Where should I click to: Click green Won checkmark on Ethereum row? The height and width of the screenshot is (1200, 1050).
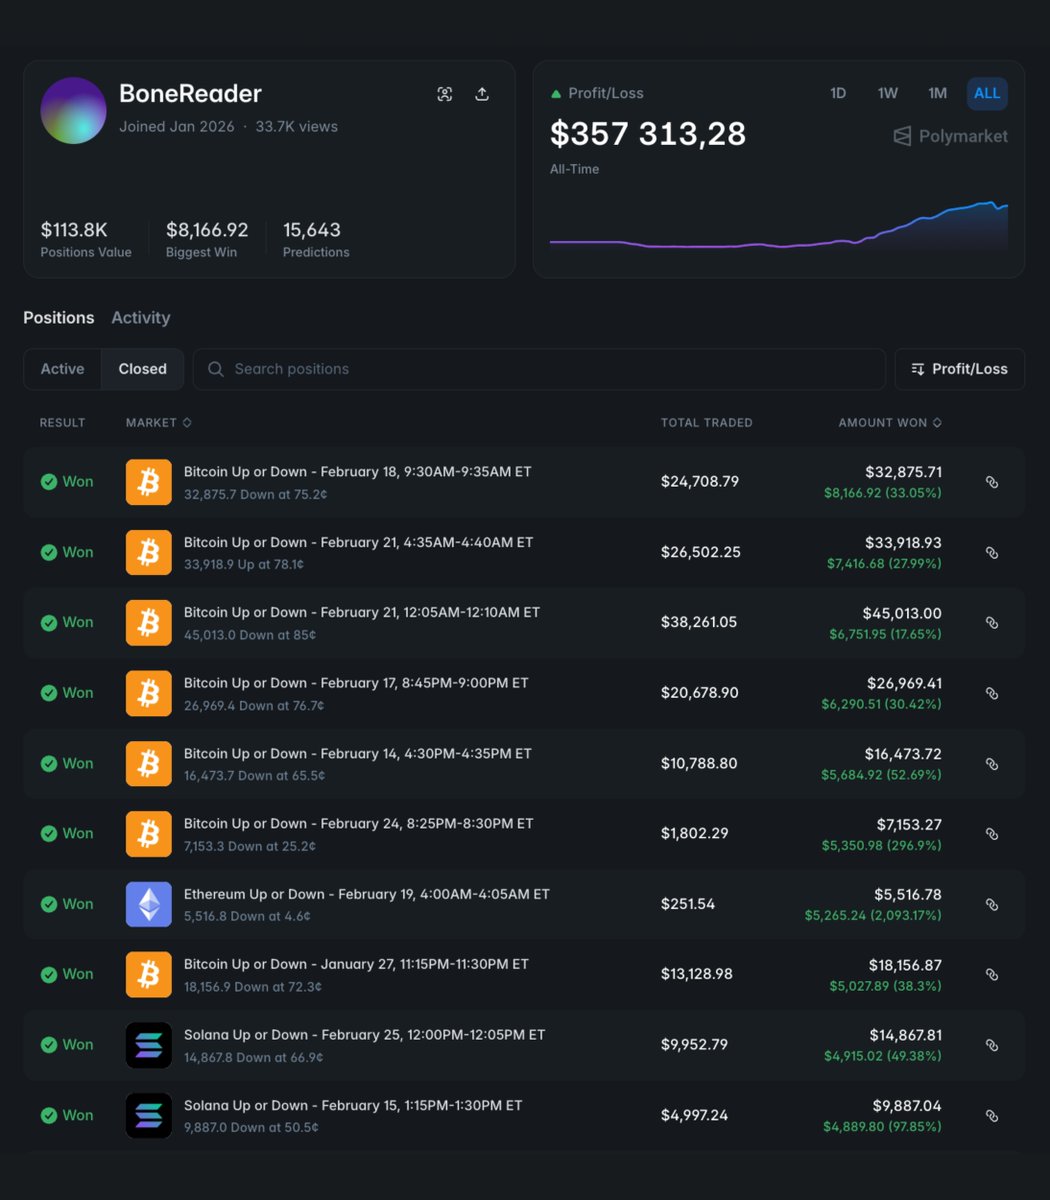[x=48, y=904]
